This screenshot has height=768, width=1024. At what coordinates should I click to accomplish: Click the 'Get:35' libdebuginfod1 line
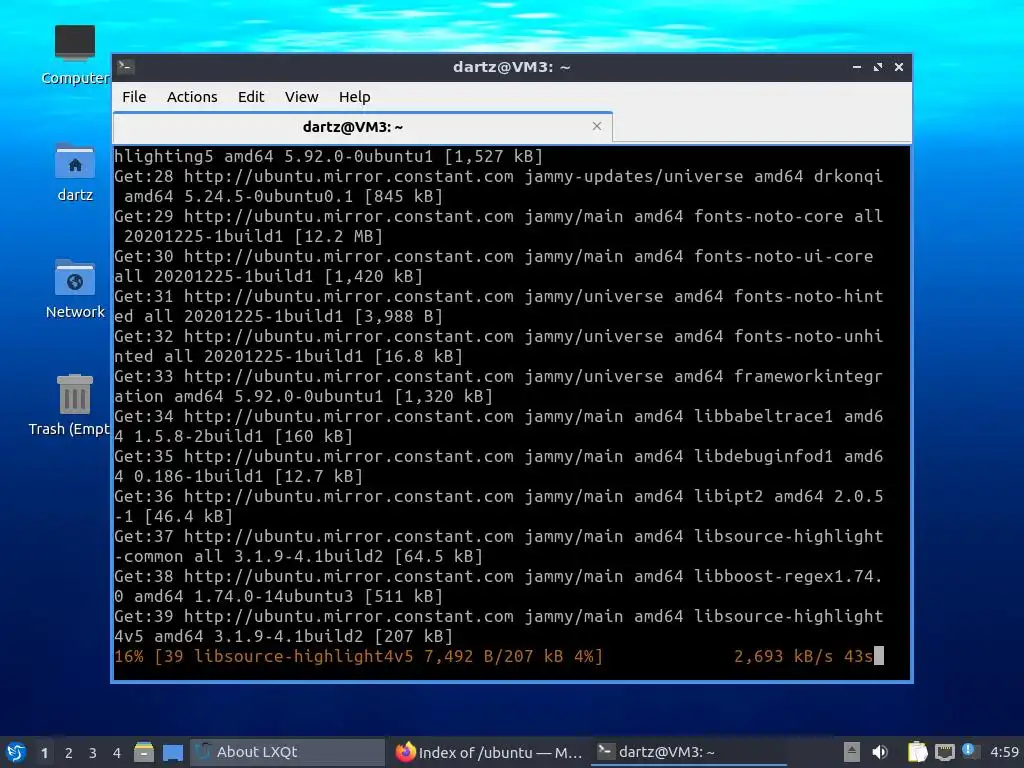tap(498, 466)
